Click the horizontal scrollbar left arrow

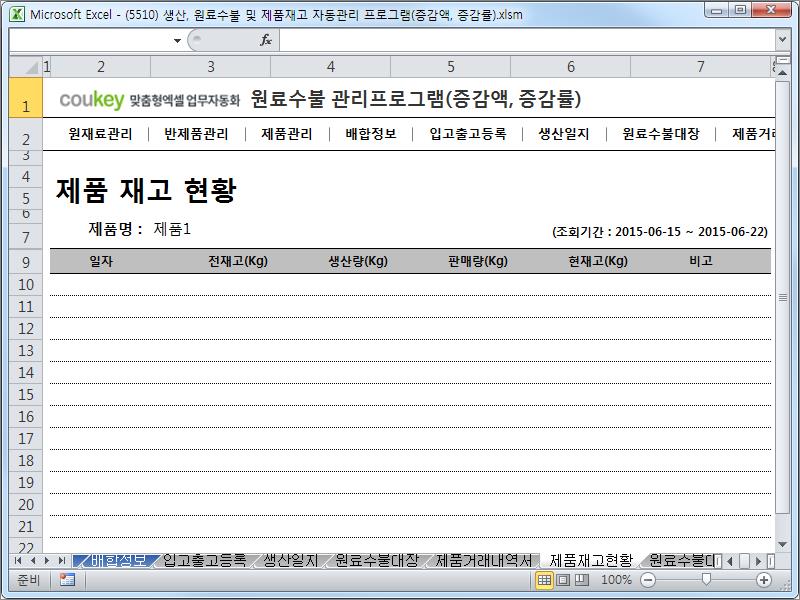point(730,561)
